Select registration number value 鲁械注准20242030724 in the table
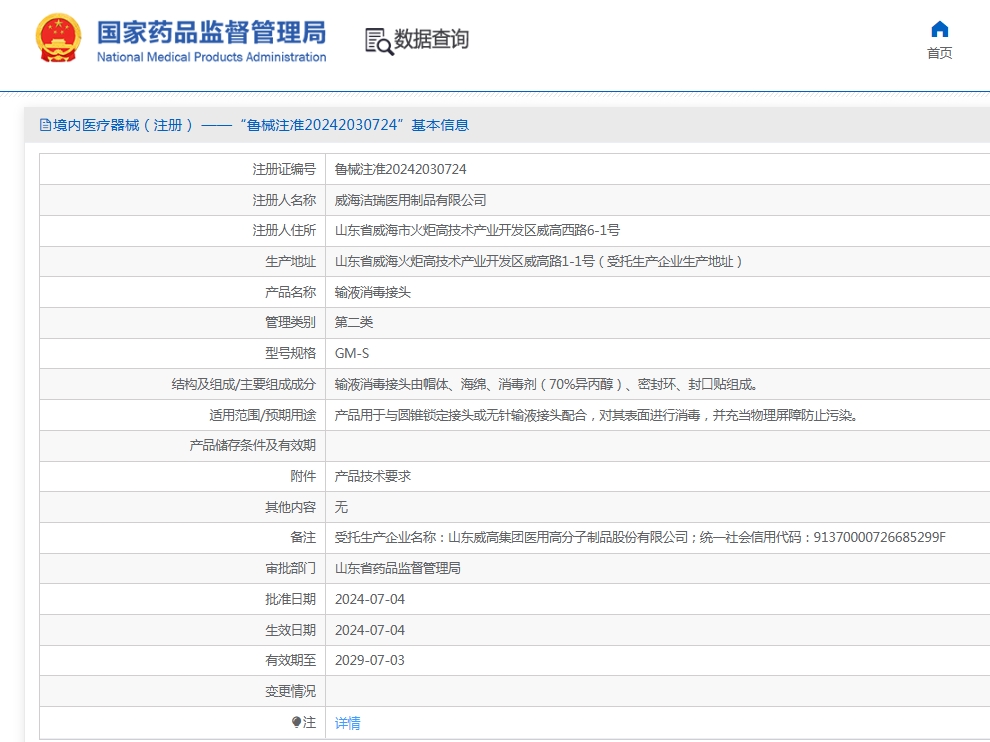The image size is (990, 742). point(400,169)
